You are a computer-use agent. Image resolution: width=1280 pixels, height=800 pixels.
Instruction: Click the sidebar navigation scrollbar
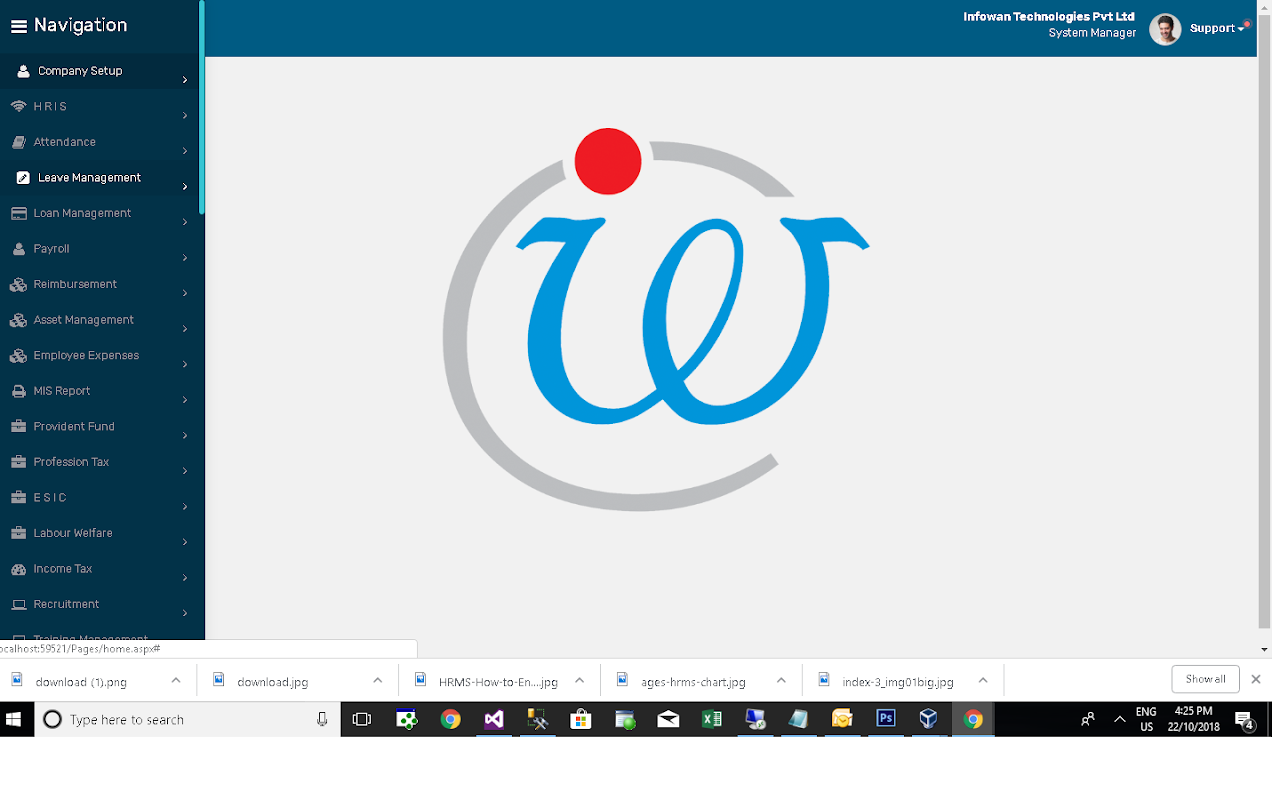click(x=202, y=107)
